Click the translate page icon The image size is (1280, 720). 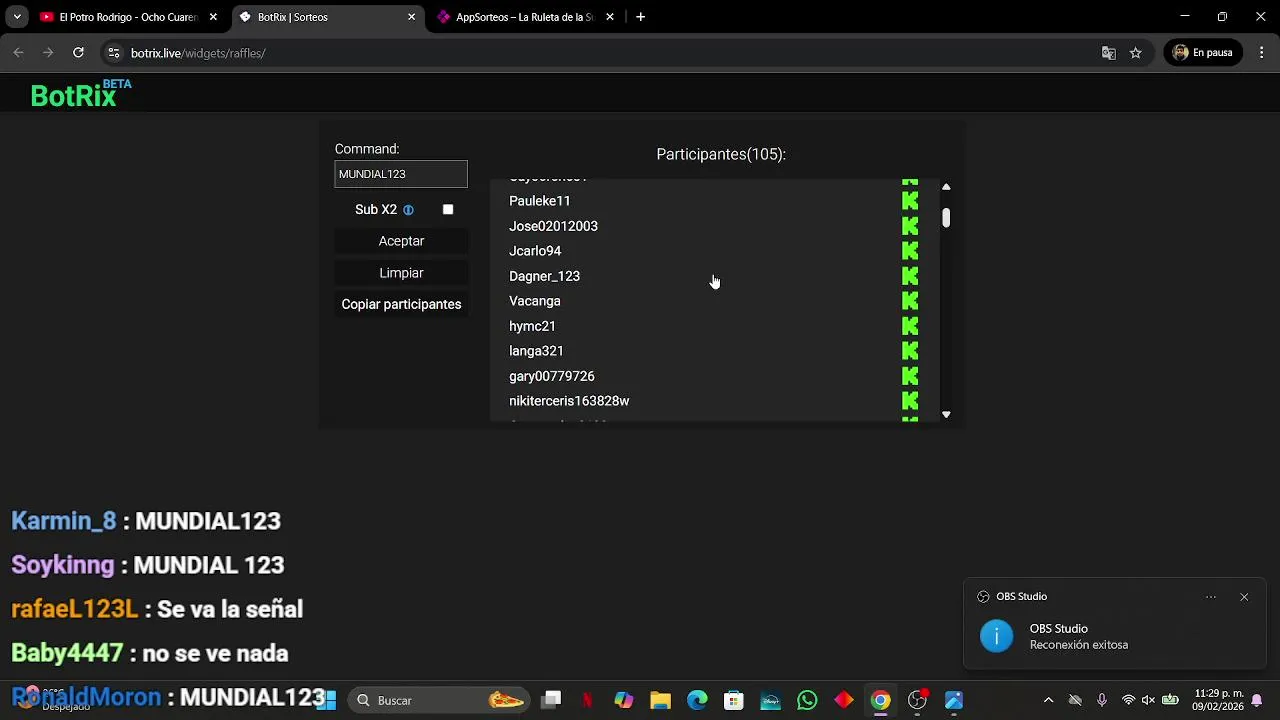(x=1108, y=53)
